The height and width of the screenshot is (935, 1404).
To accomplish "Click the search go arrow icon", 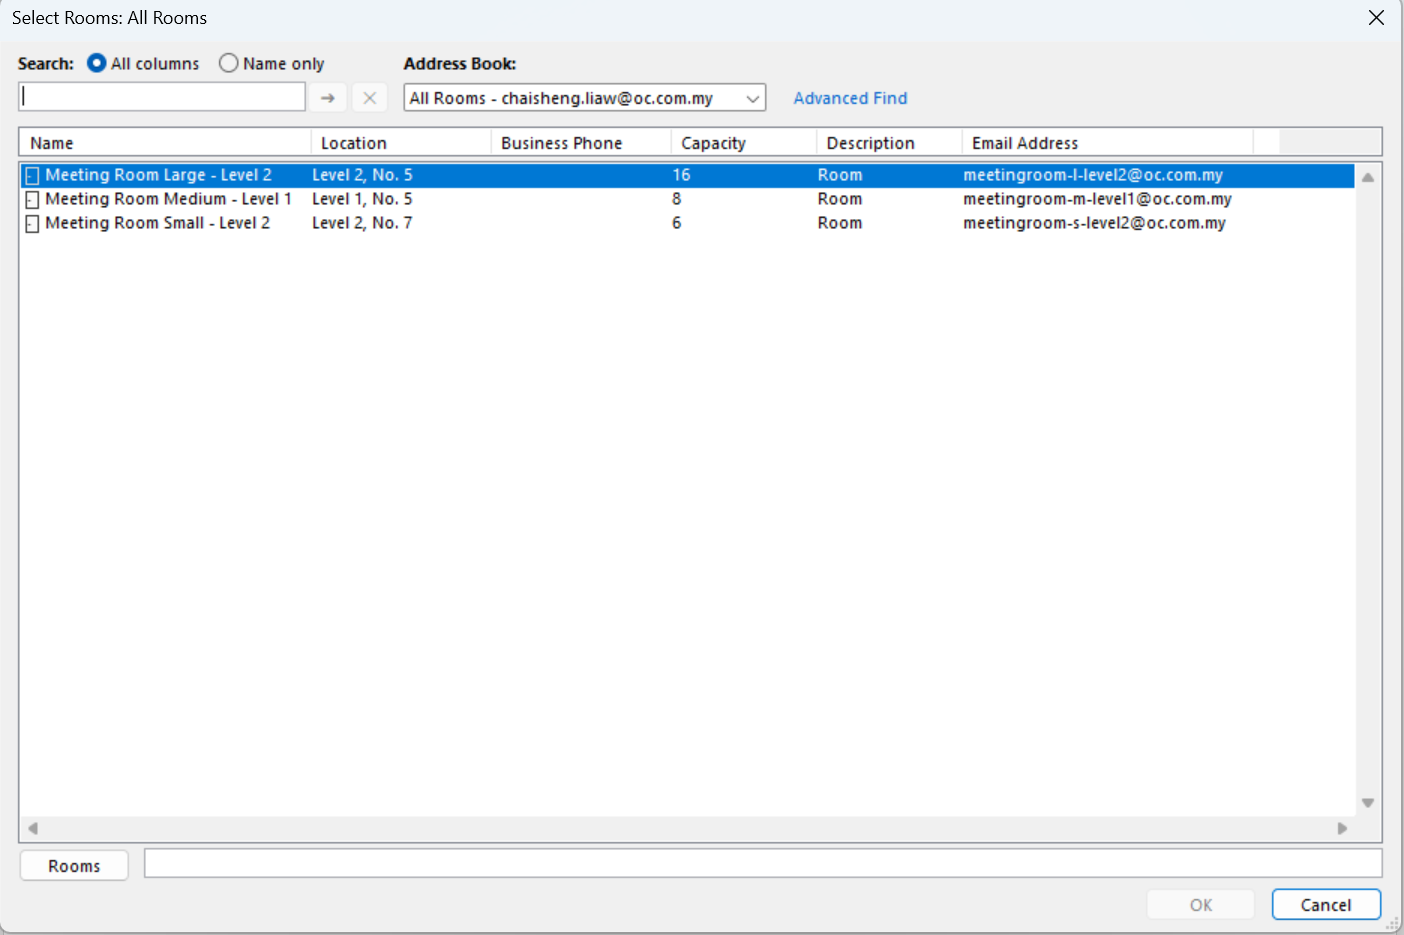I will [328, 98].
